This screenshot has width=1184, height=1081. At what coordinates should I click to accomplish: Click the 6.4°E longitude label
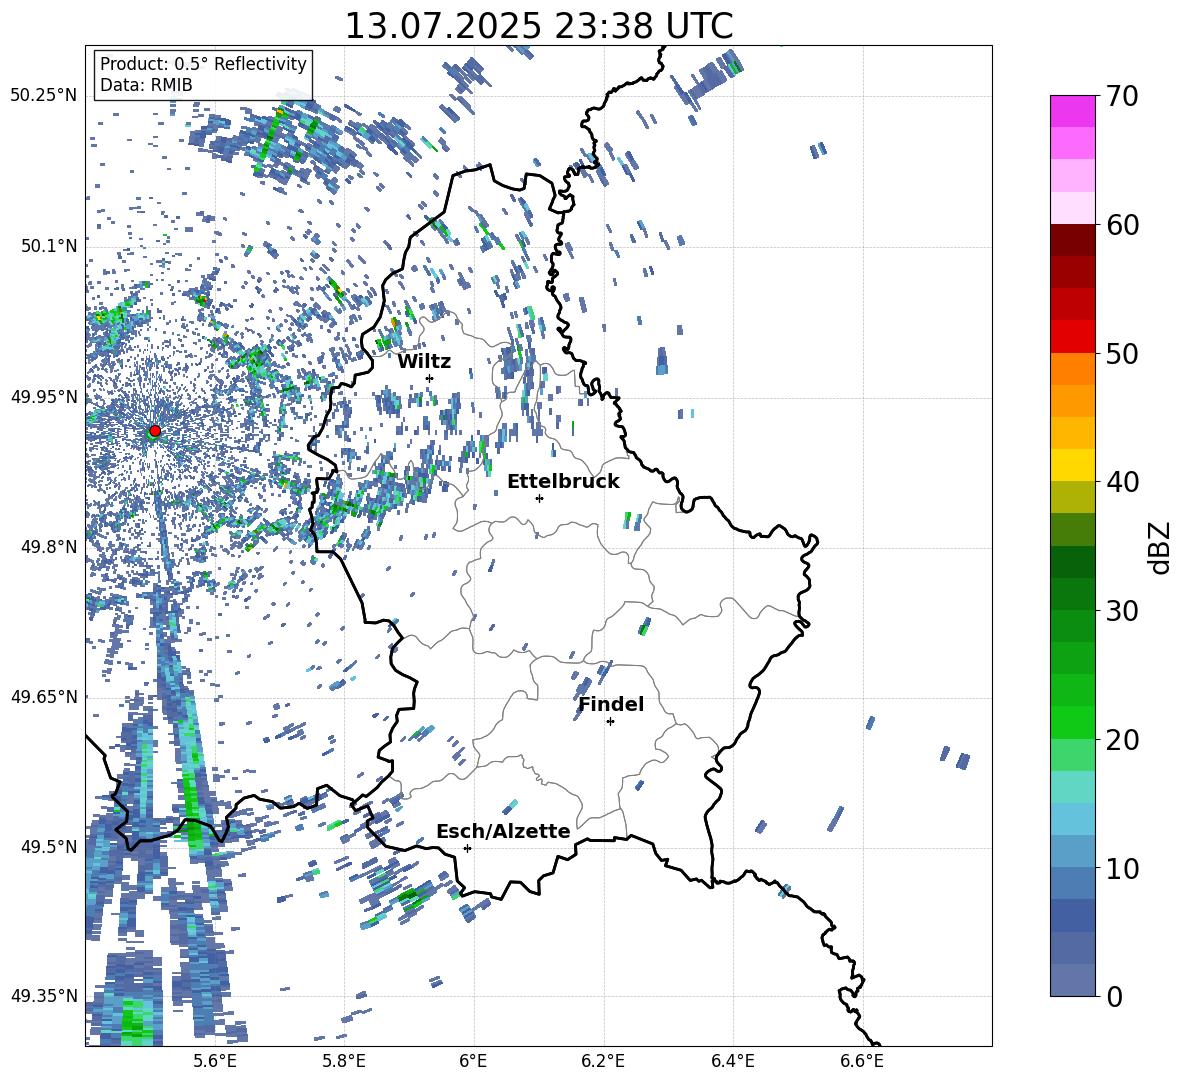pos(732,1061)
